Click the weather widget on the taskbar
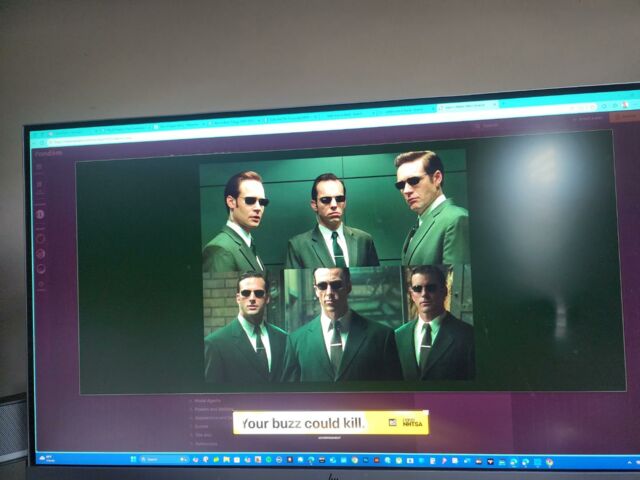 [45, 456]
